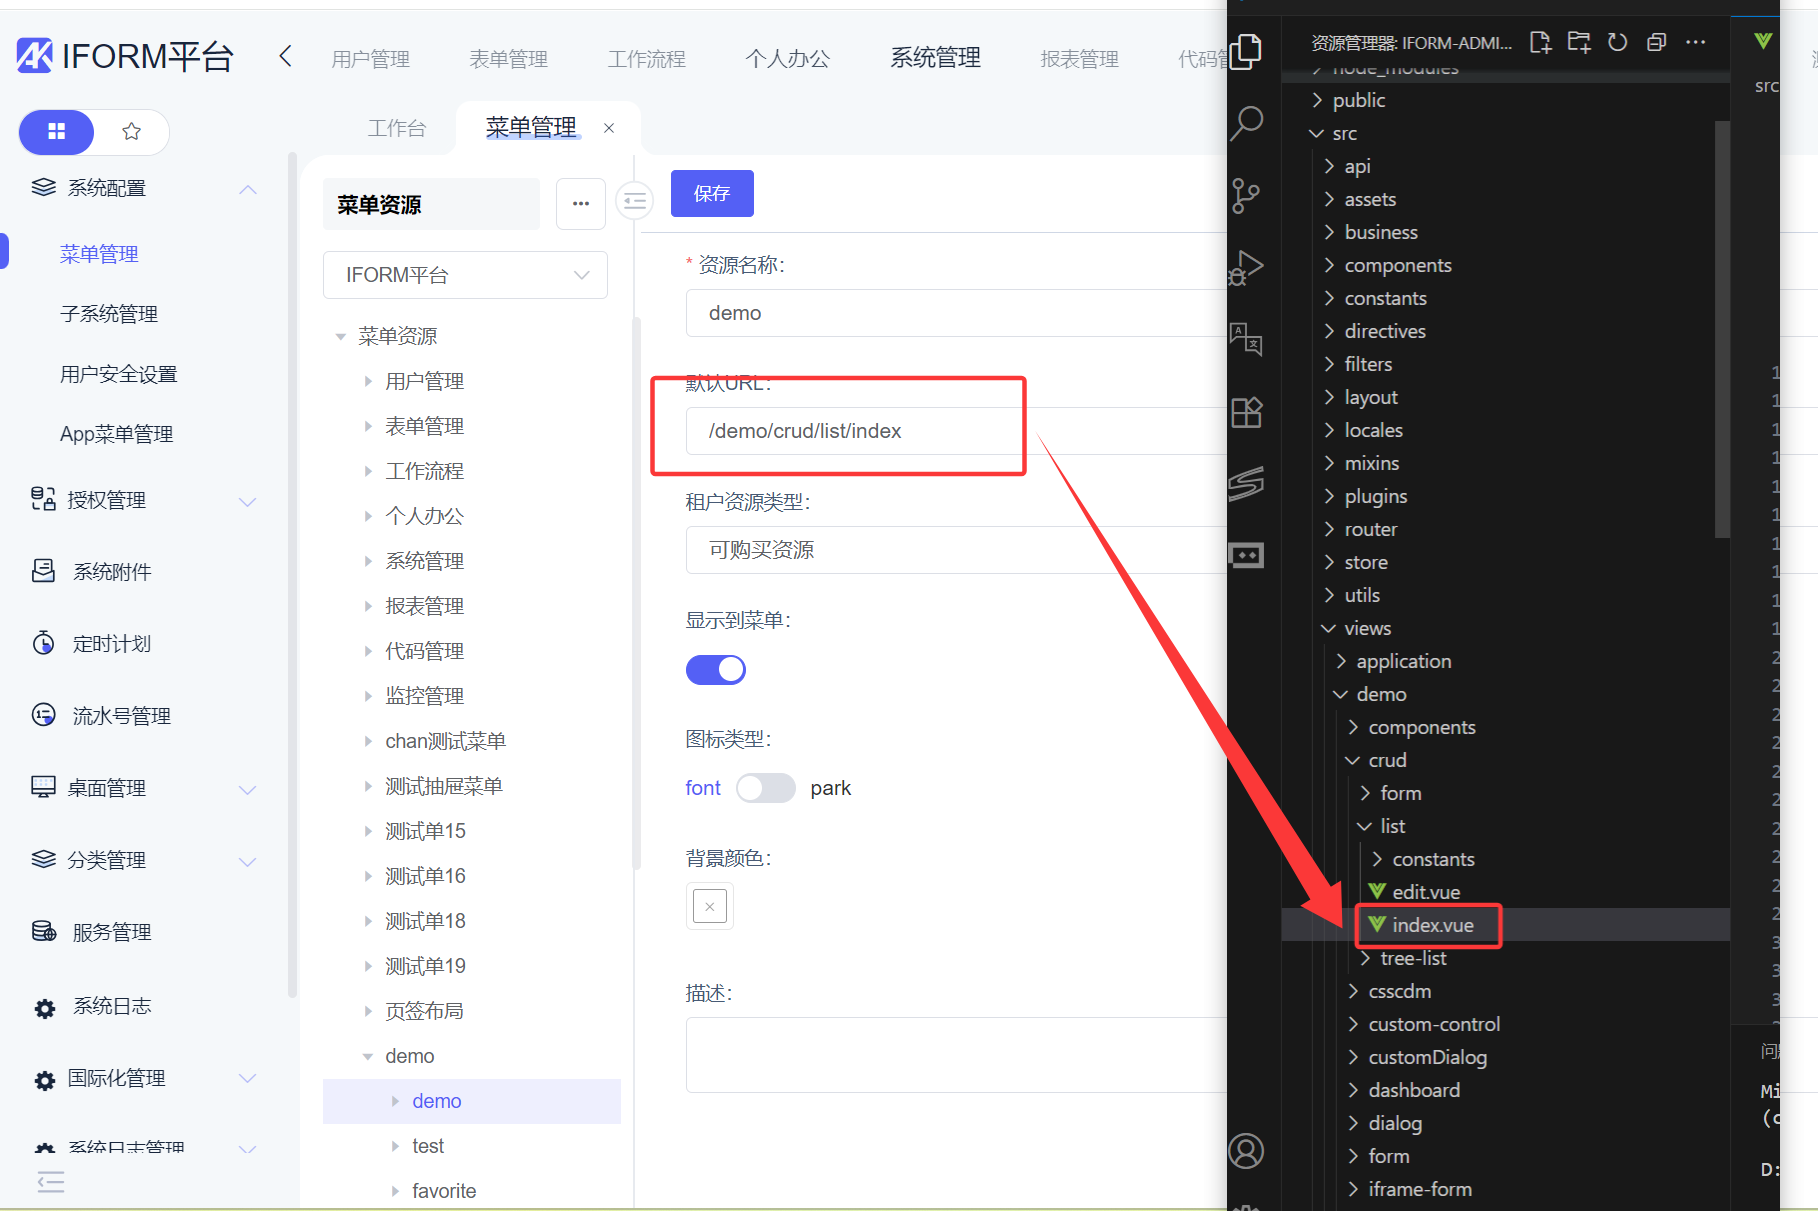Toggle the font/park icon type switch
This screenshot has width=1818, height=1211.
(x=765, y=788)
